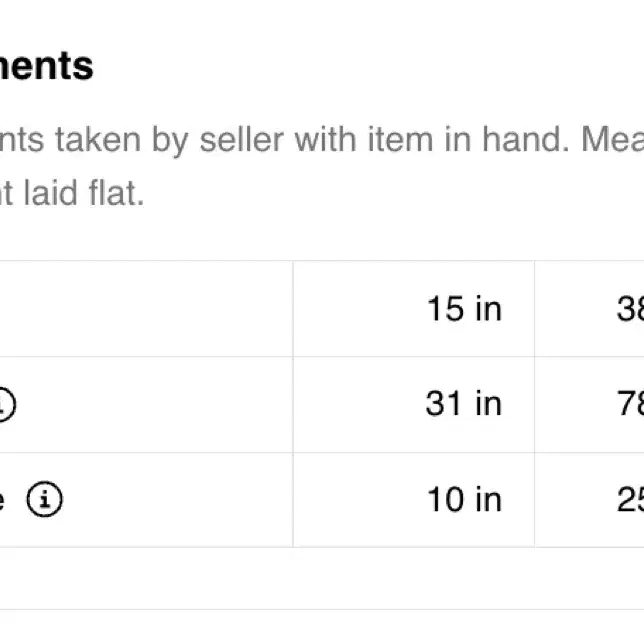
Task: Click the label text ending in 'e' beside 10 in
Action: pos(2,500)
